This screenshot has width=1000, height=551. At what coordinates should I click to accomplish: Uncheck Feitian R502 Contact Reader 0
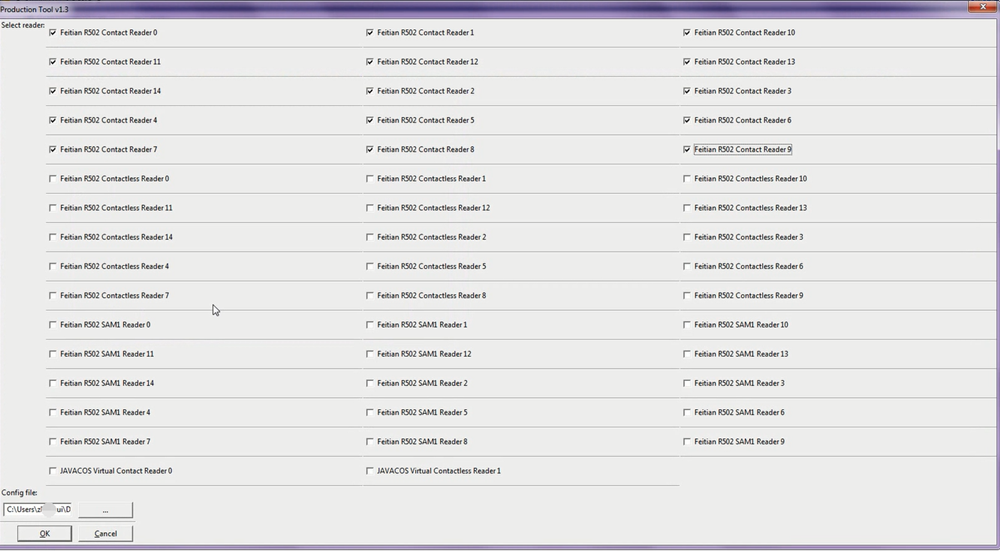pos(53,33)
